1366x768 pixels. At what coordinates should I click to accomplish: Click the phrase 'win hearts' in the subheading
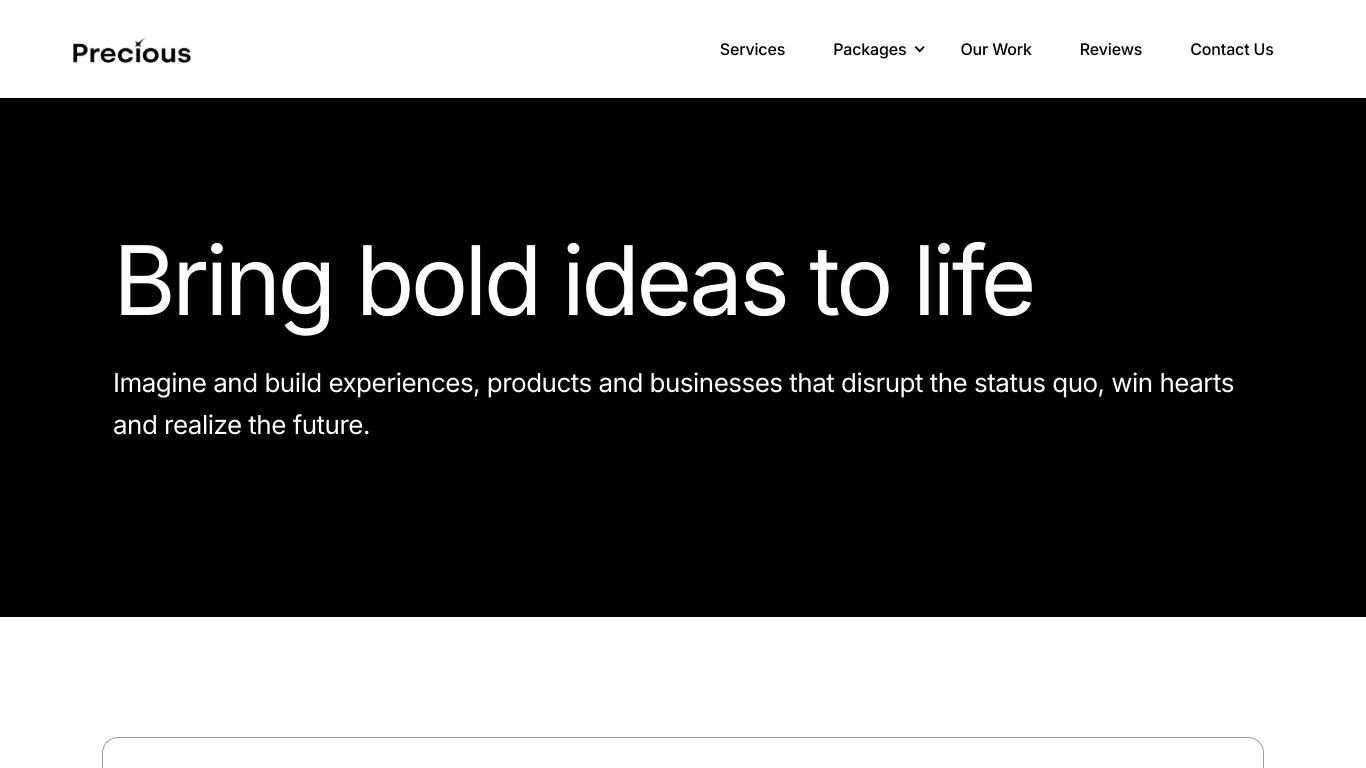1173,383
